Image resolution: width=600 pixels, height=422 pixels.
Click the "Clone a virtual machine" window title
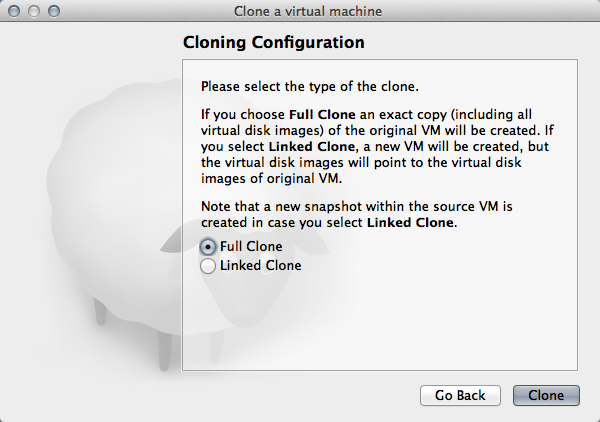click(300, 11)
